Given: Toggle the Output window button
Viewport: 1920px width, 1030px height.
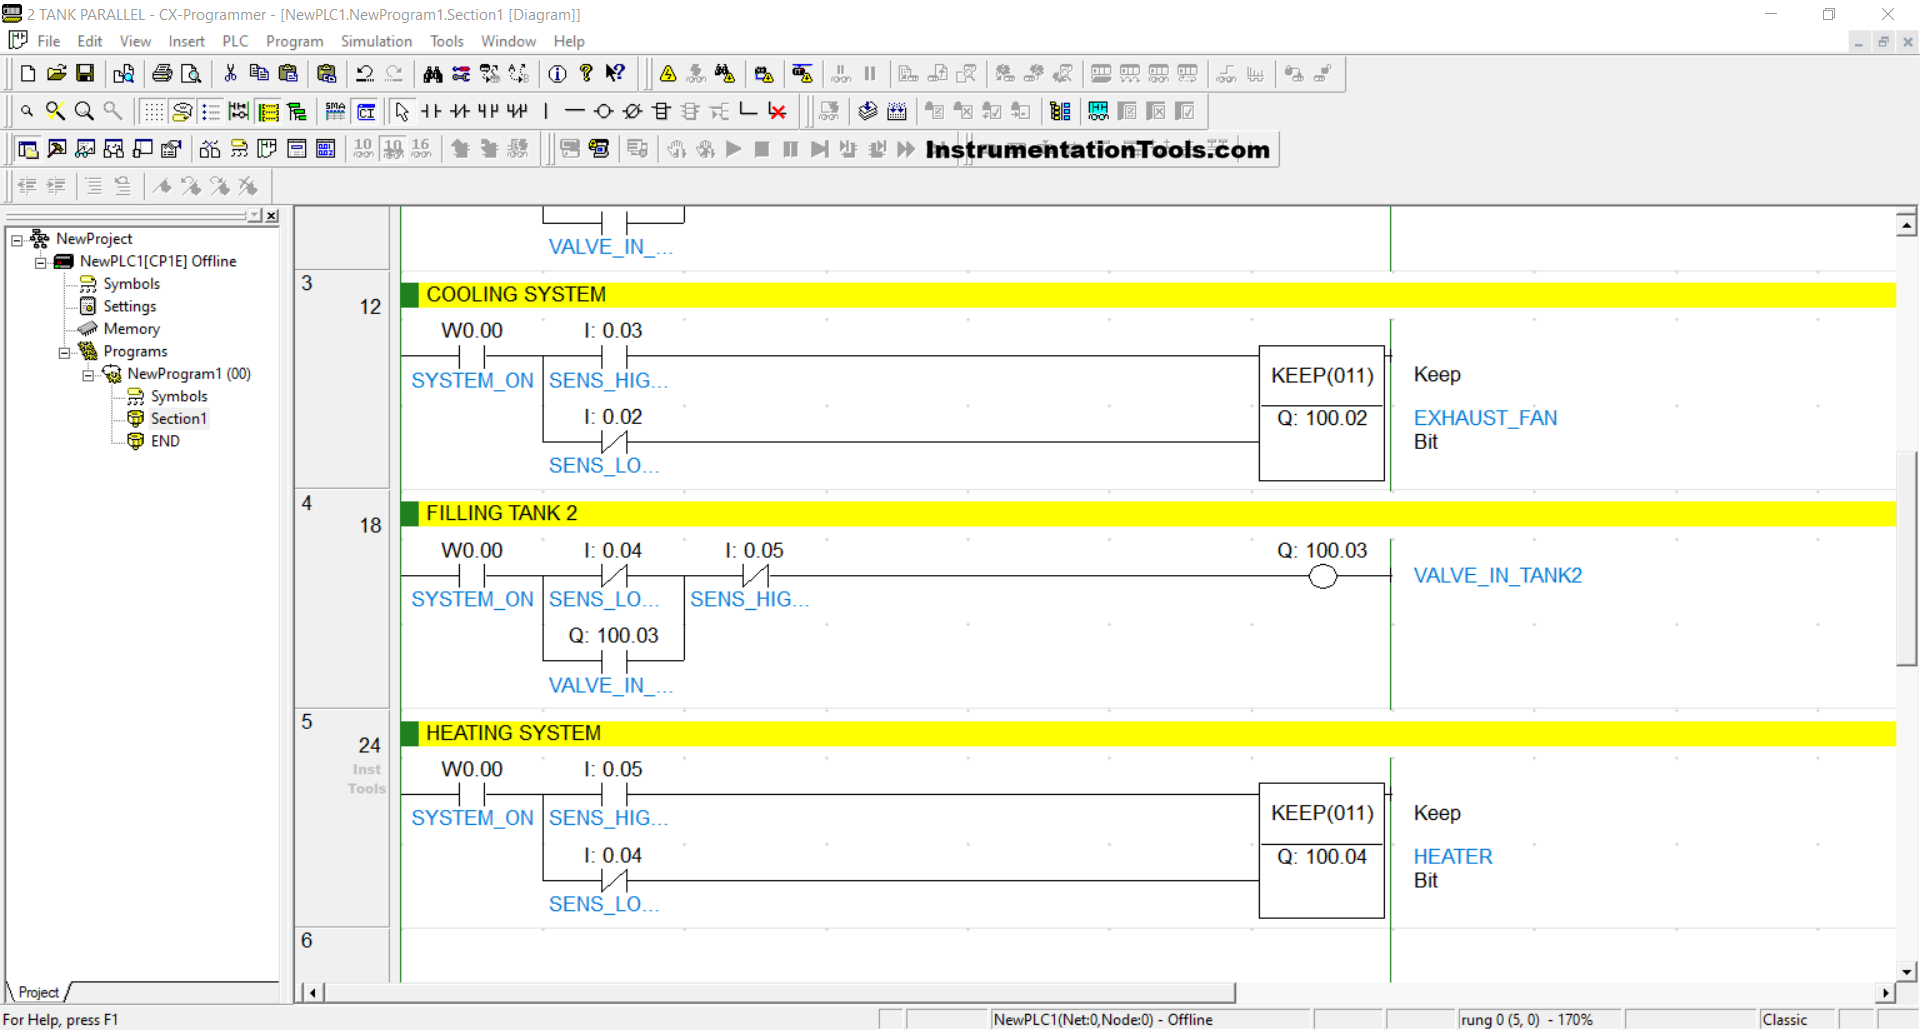Looking at the screenshot, I should pyautogui.click(x=57, y=149).
